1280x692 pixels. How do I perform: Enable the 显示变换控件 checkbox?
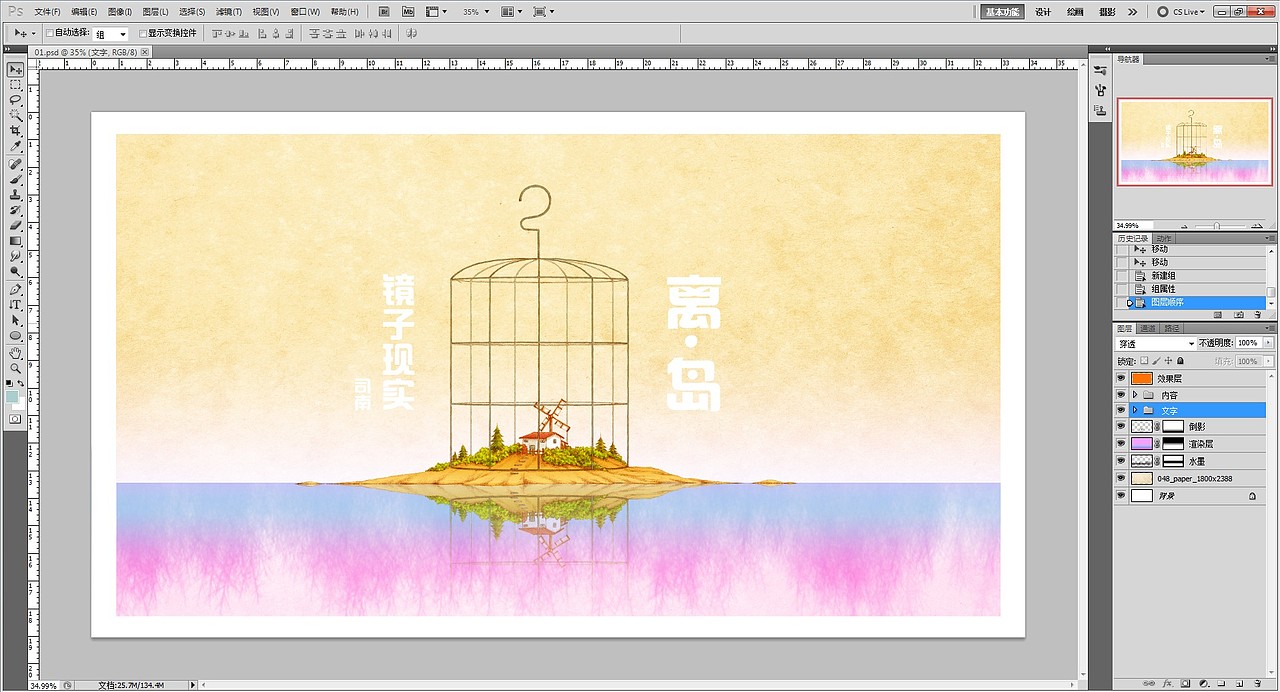(x=142, y=33)
